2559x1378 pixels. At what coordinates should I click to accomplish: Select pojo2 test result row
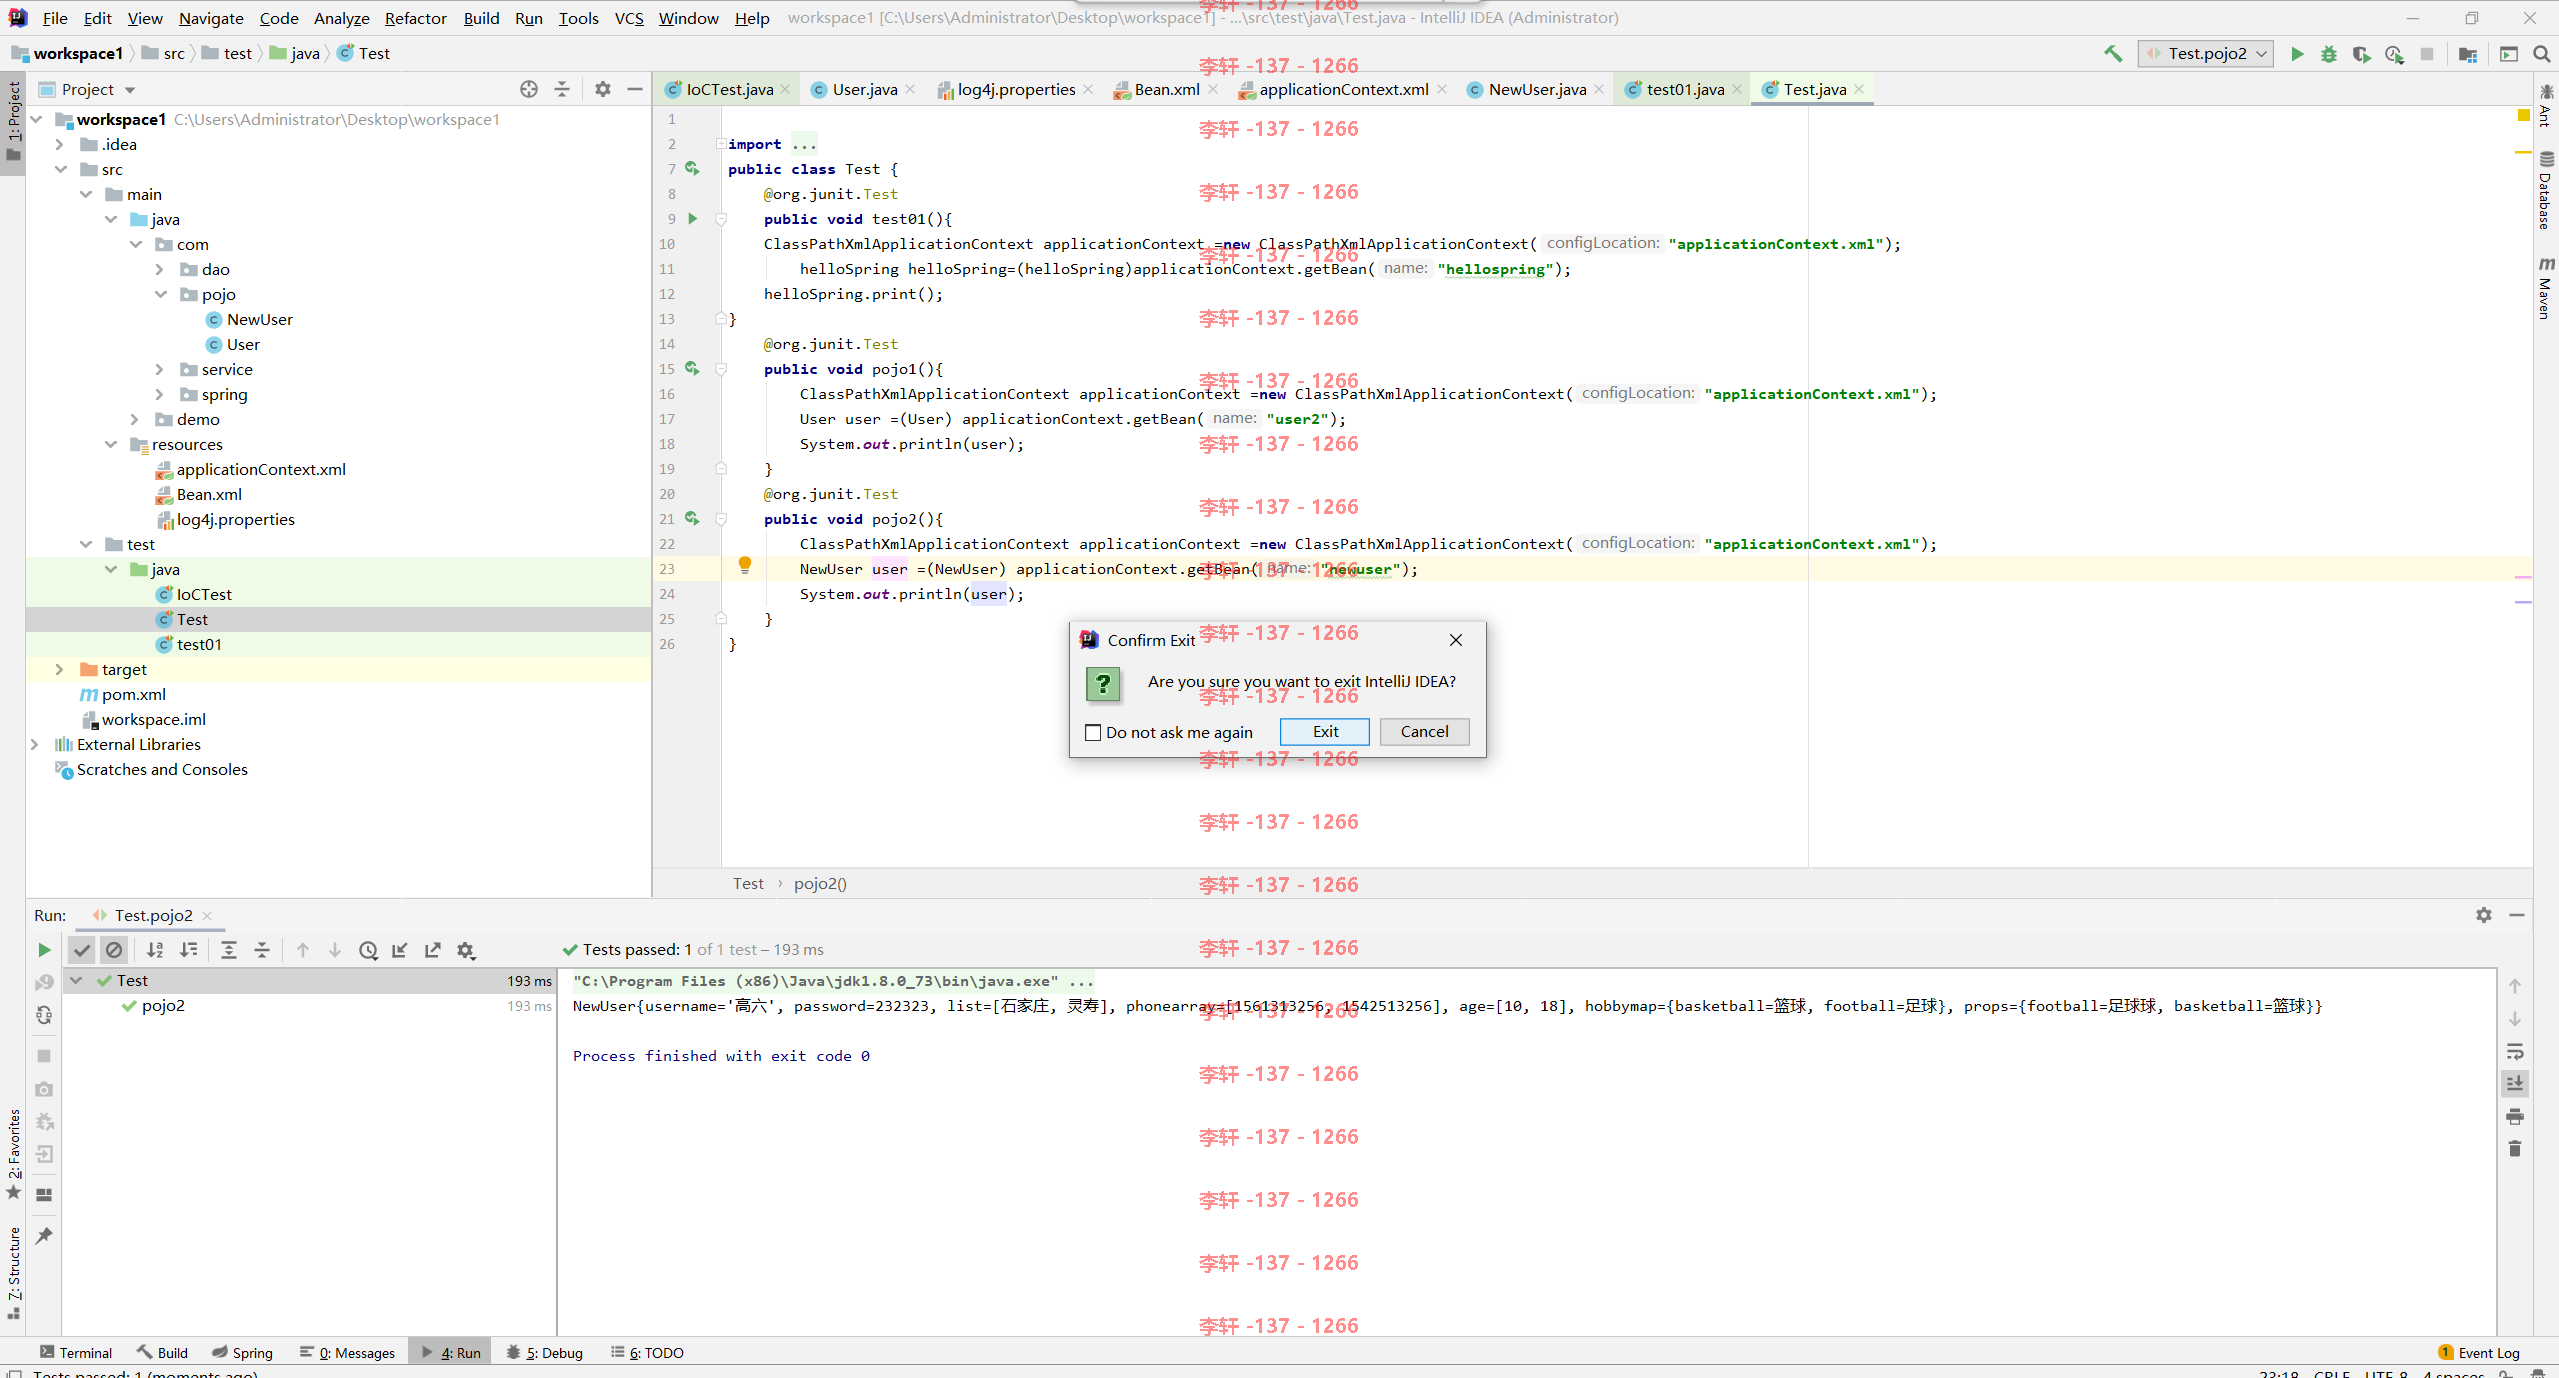[x=310, y=1006]
